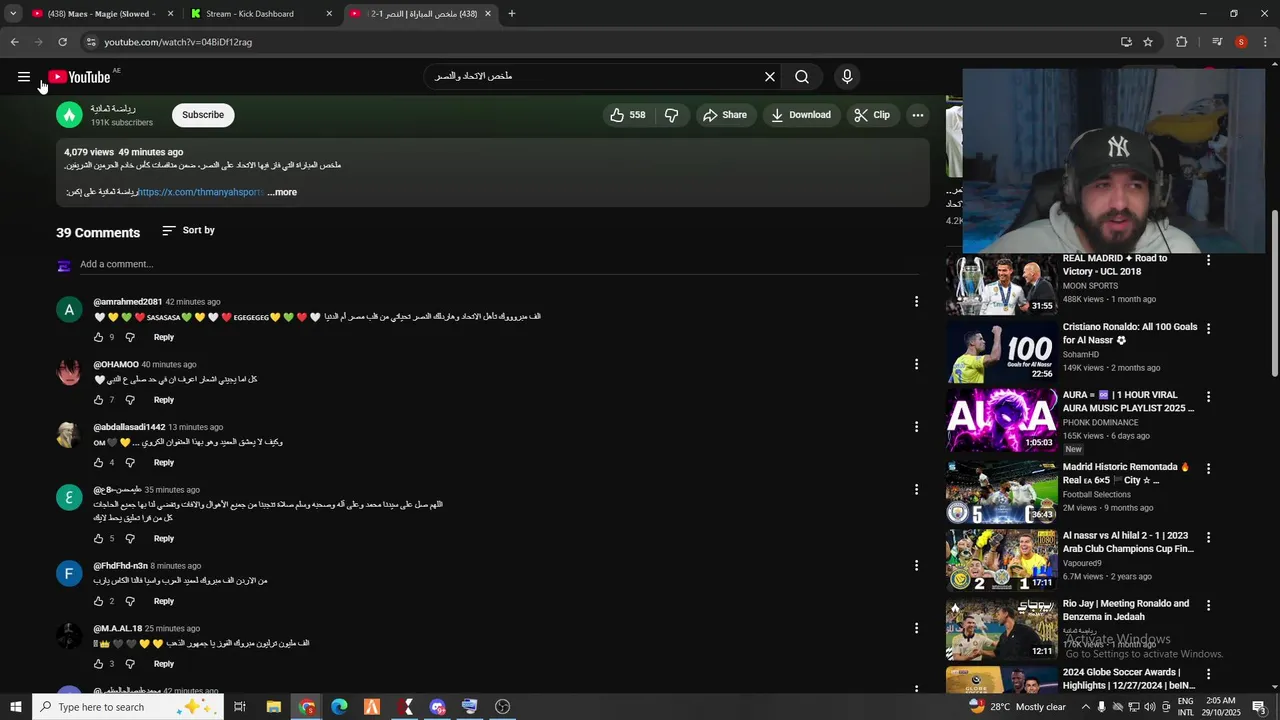Install app icon in address bar
The height and width of the screenshot is (720, 1280).
(1126, 42)
